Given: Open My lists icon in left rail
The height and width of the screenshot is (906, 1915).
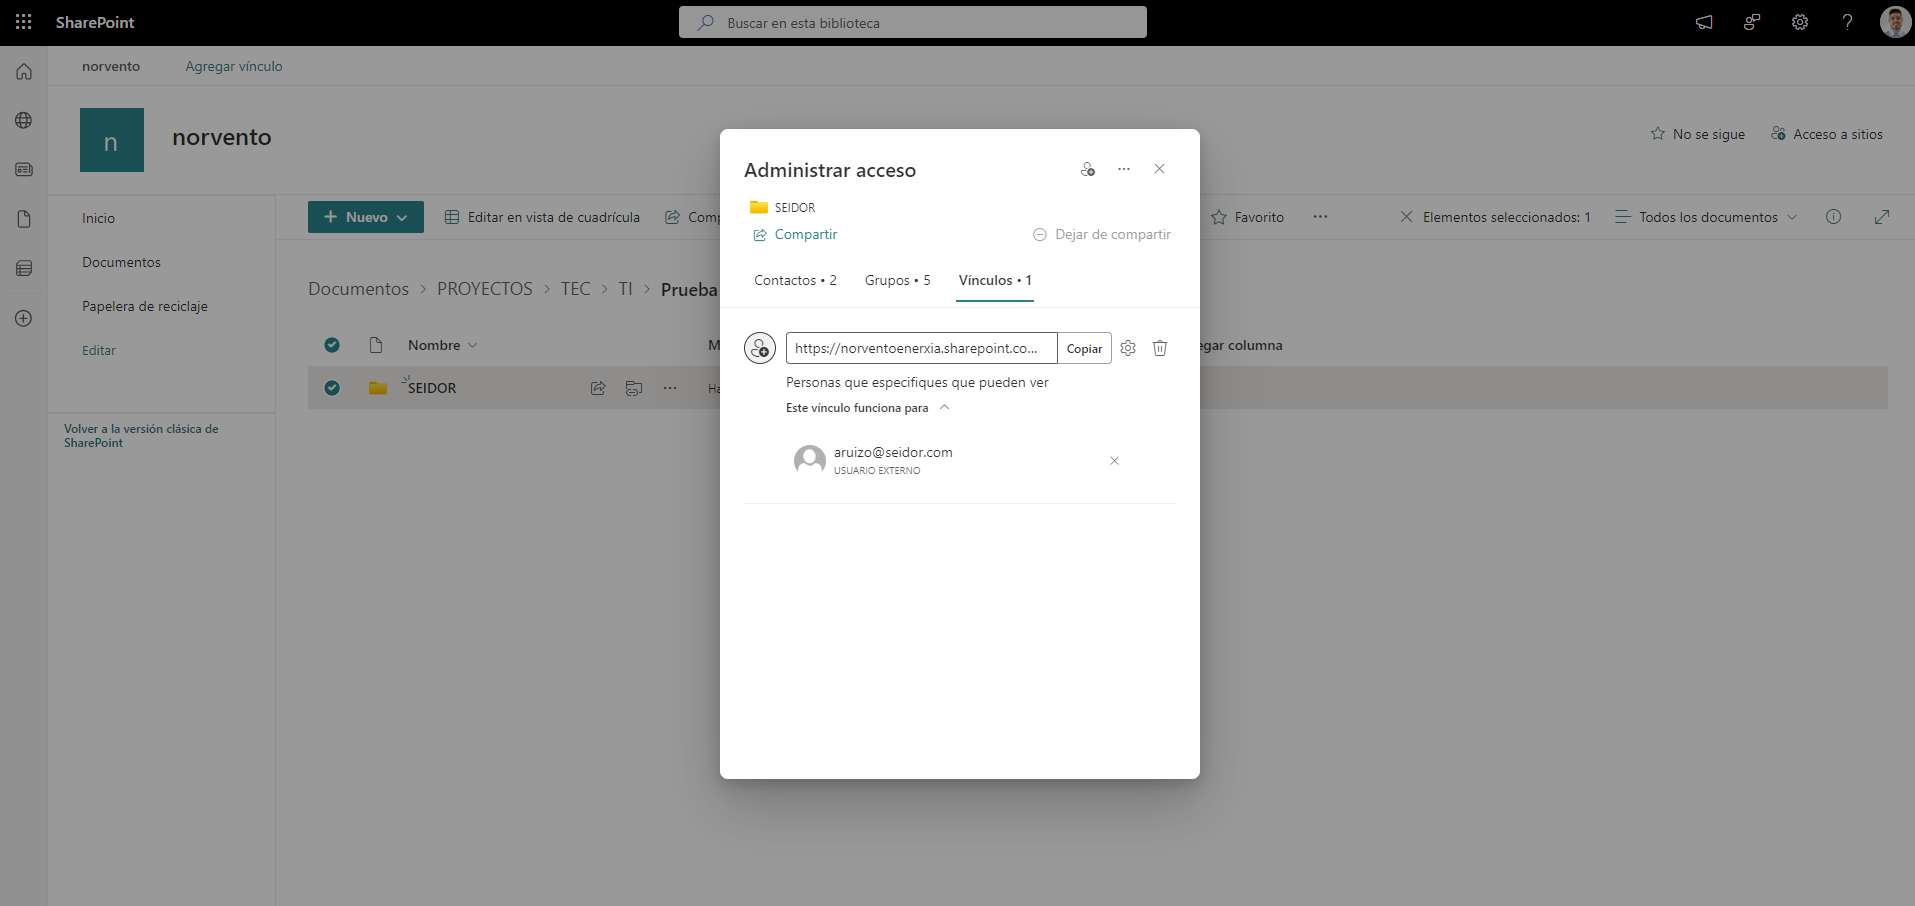Looking at the screenshot, I should pyautogui.click(x=24, y=268).
